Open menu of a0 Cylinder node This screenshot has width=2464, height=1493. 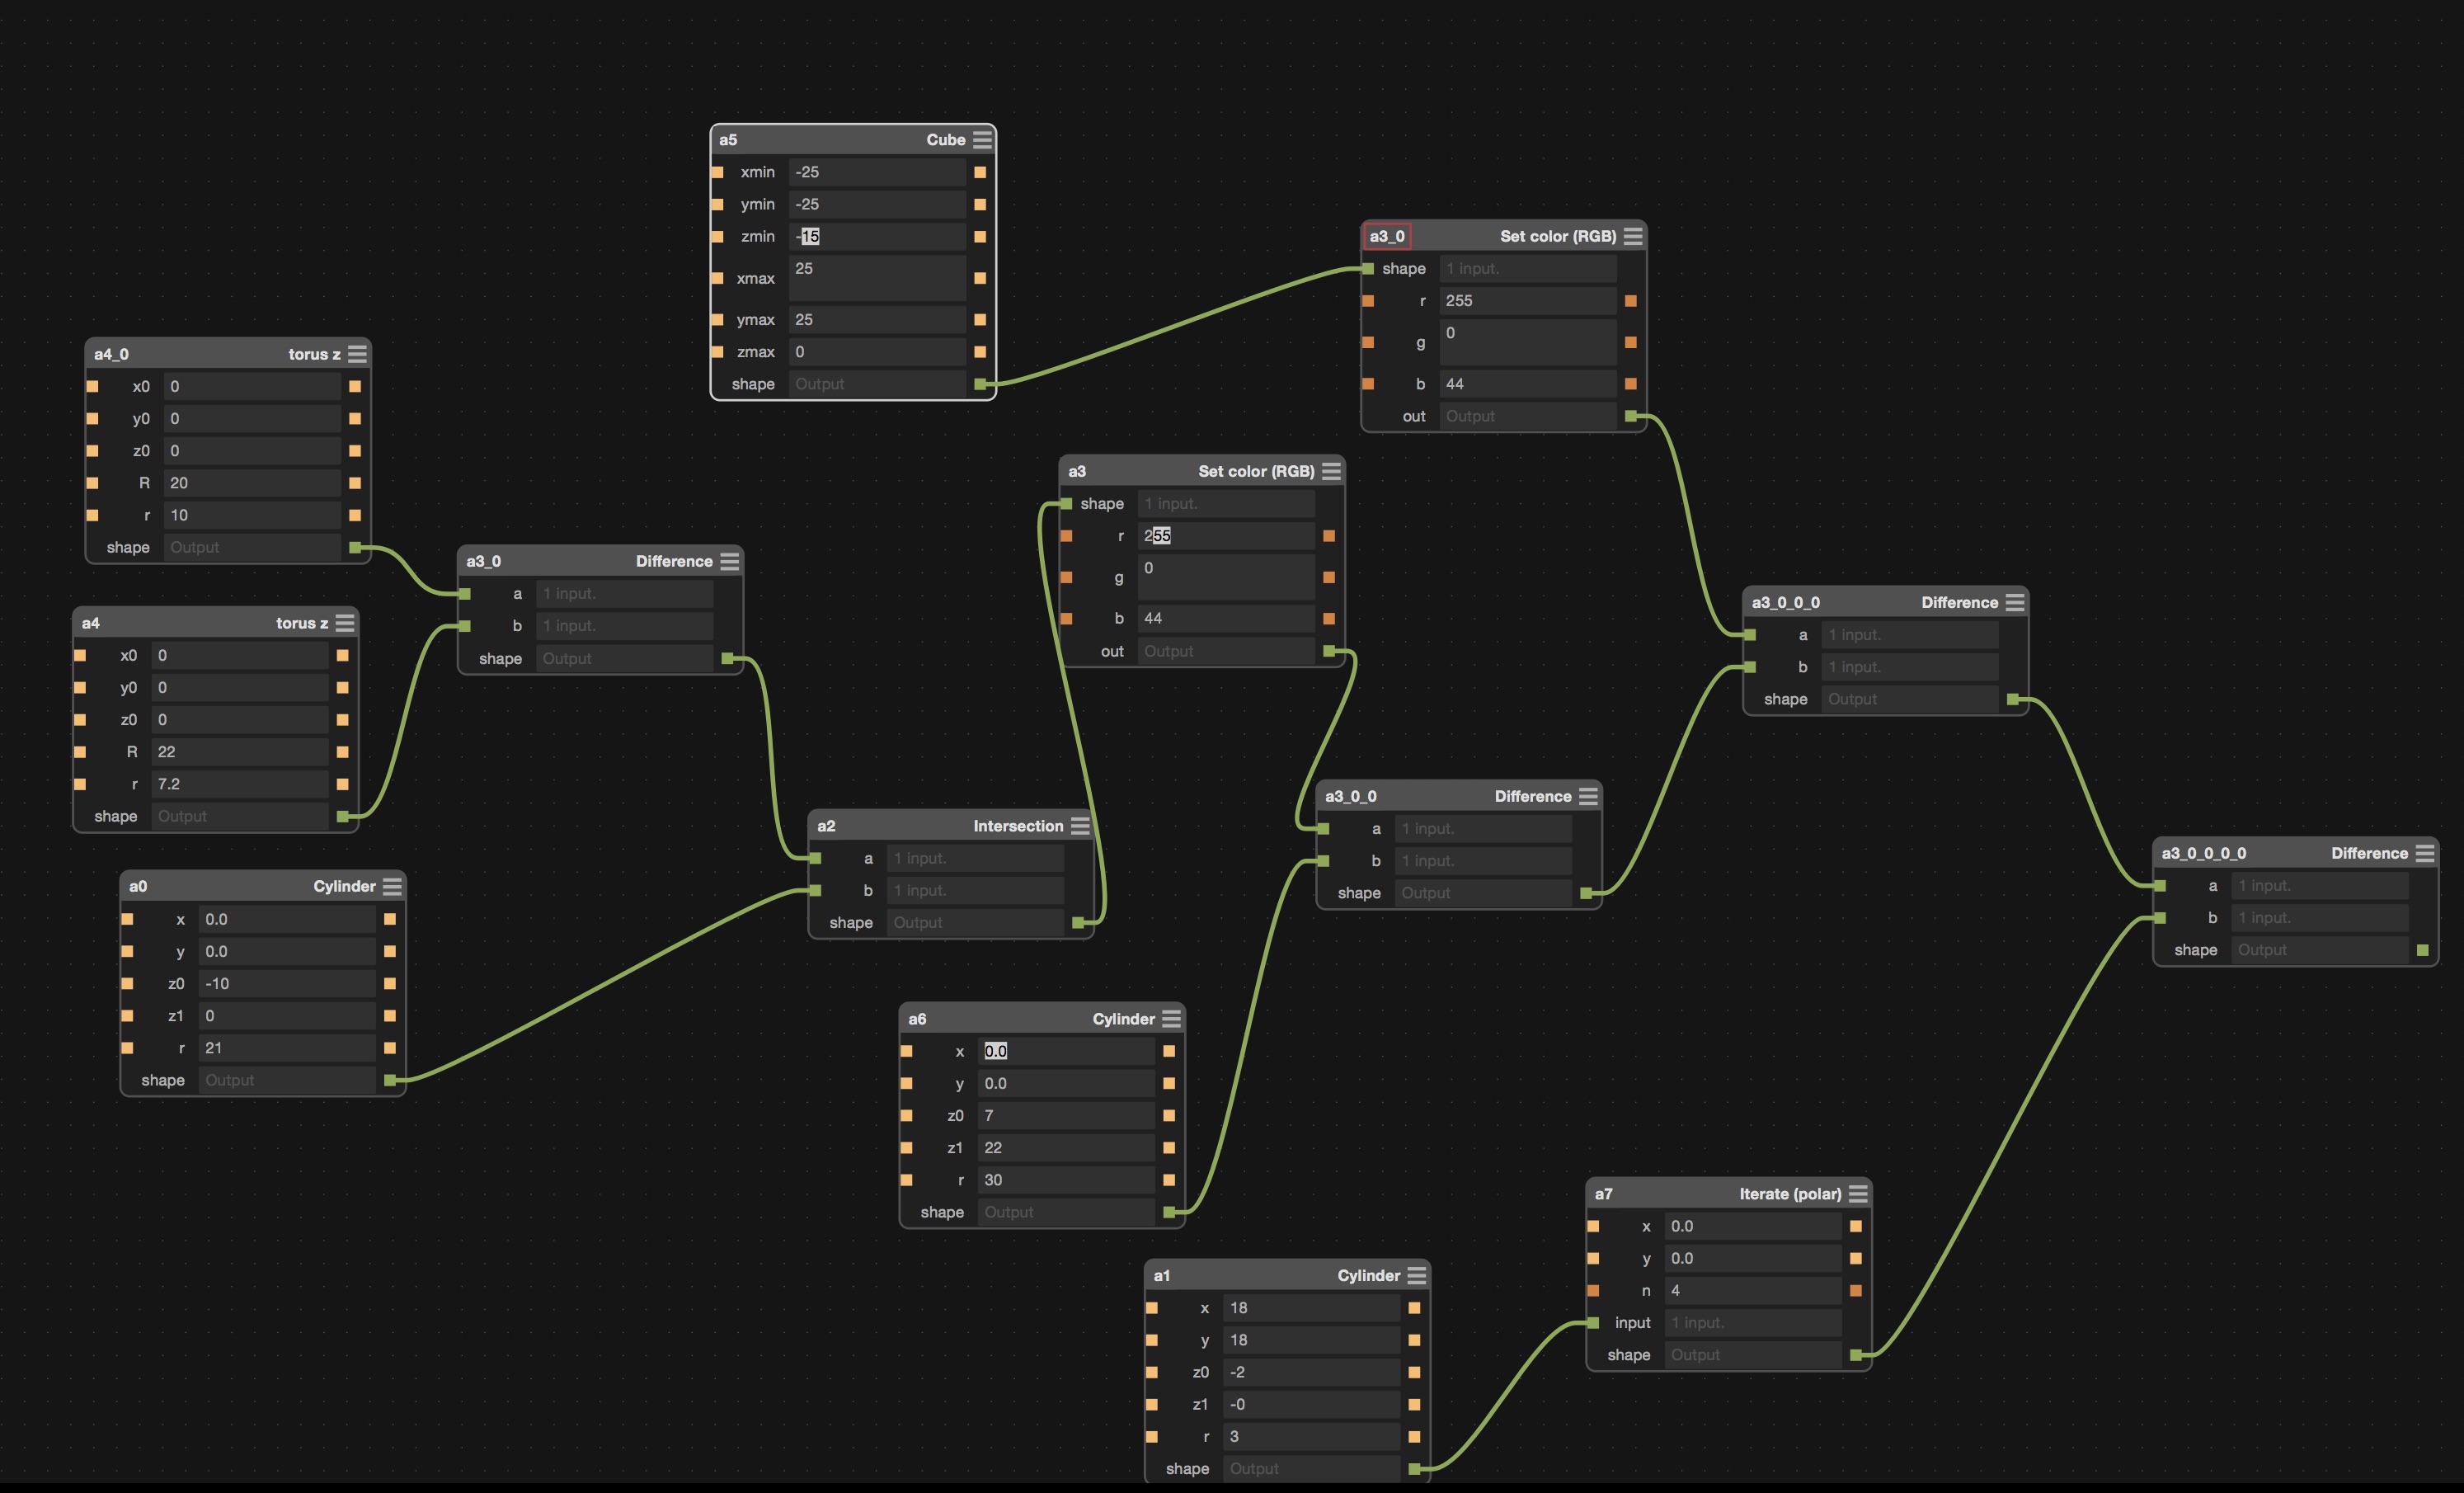(x=392, y=886)
